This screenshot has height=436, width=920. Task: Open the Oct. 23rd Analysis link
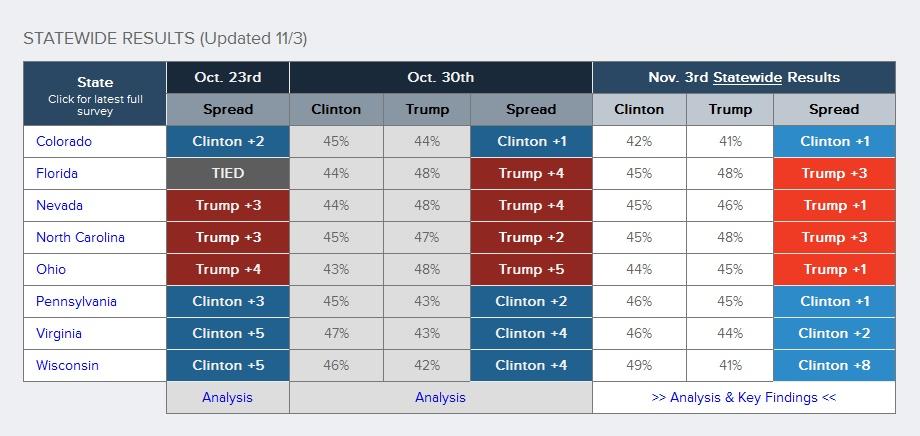coord(227,397)
